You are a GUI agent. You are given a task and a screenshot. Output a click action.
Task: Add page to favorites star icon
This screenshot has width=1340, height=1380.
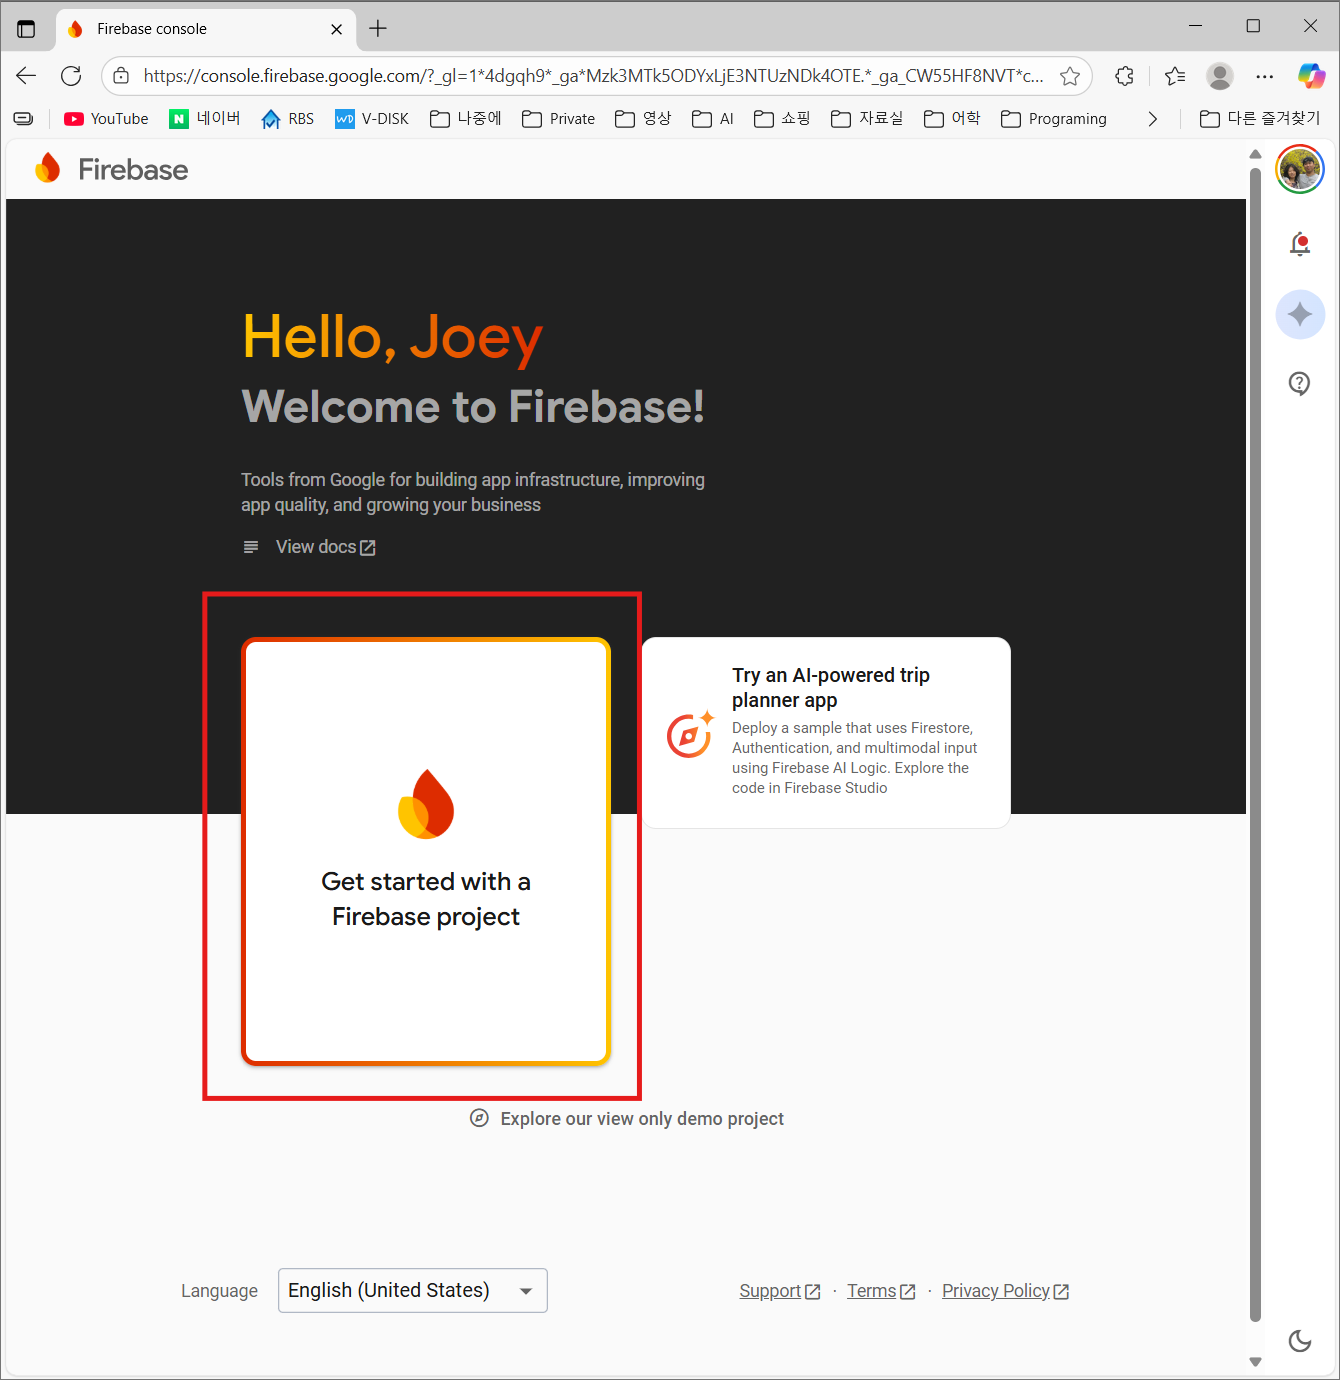pyautogui.click(x=1070, y=76)
